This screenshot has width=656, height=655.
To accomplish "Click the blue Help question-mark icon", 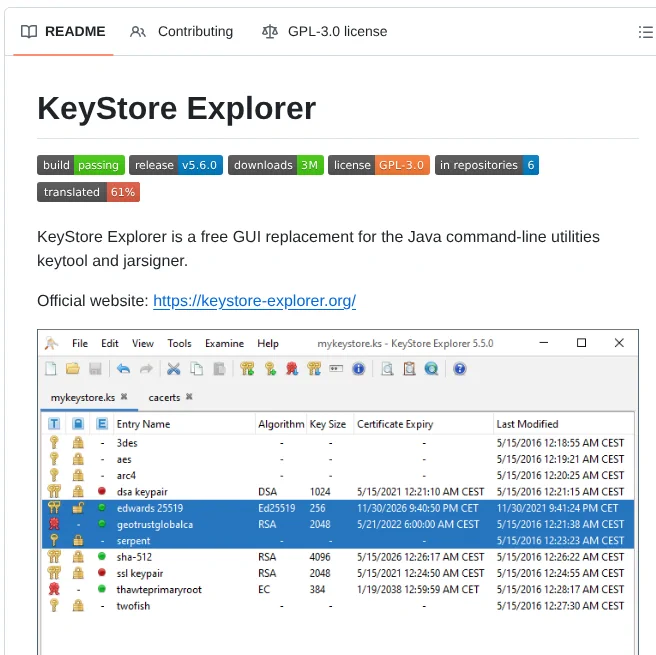I will click(x=459, y=369).
